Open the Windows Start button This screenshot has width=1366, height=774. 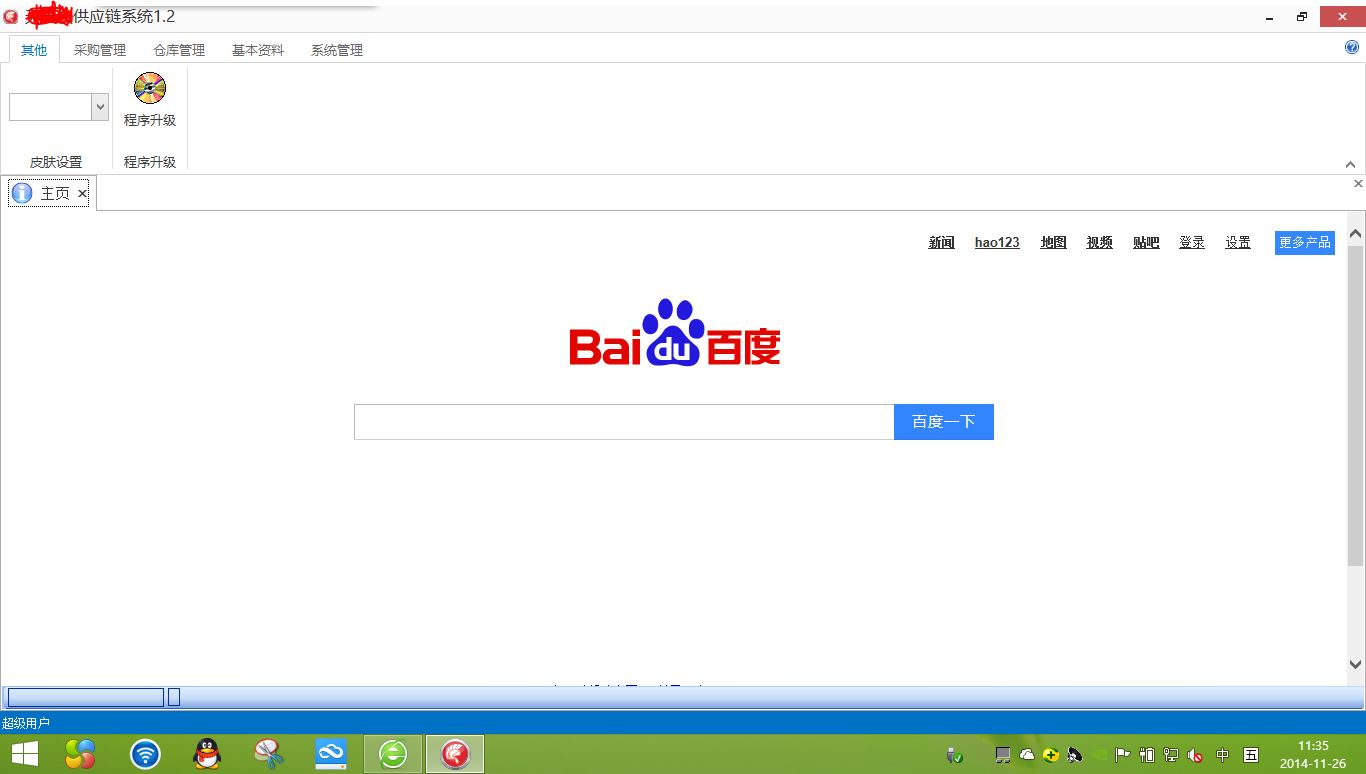[25, 754]
